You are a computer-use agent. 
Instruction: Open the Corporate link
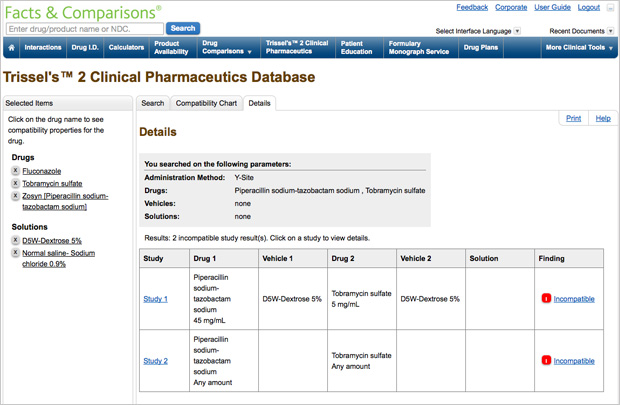pos(511,7)
